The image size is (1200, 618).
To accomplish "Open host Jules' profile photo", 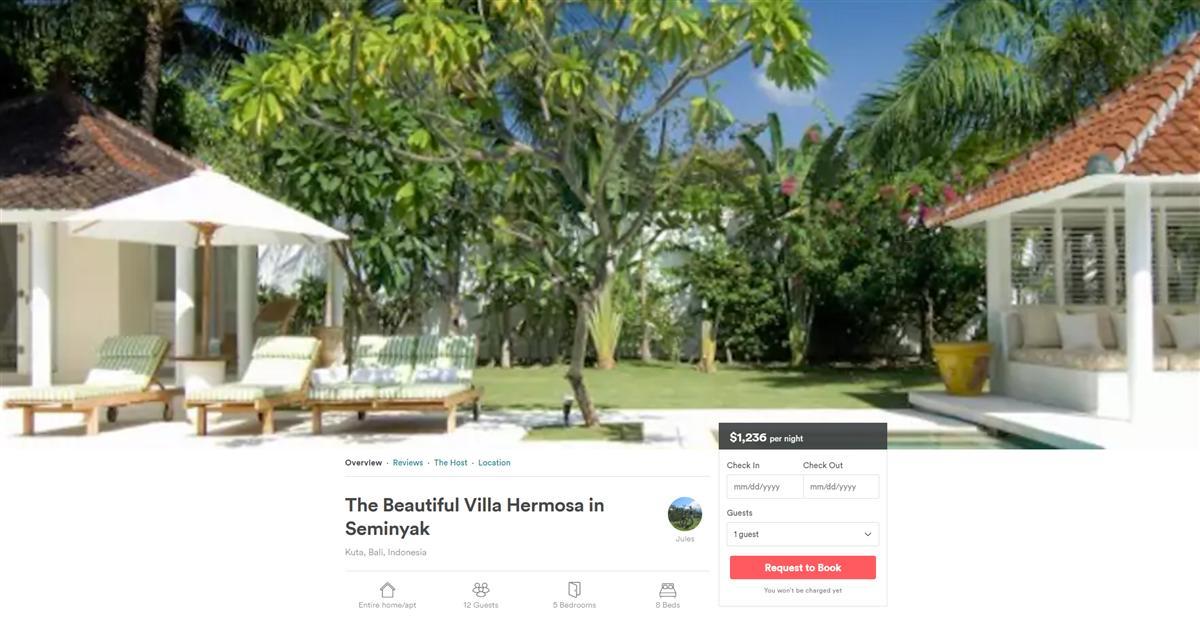I will tap(685, 514).
